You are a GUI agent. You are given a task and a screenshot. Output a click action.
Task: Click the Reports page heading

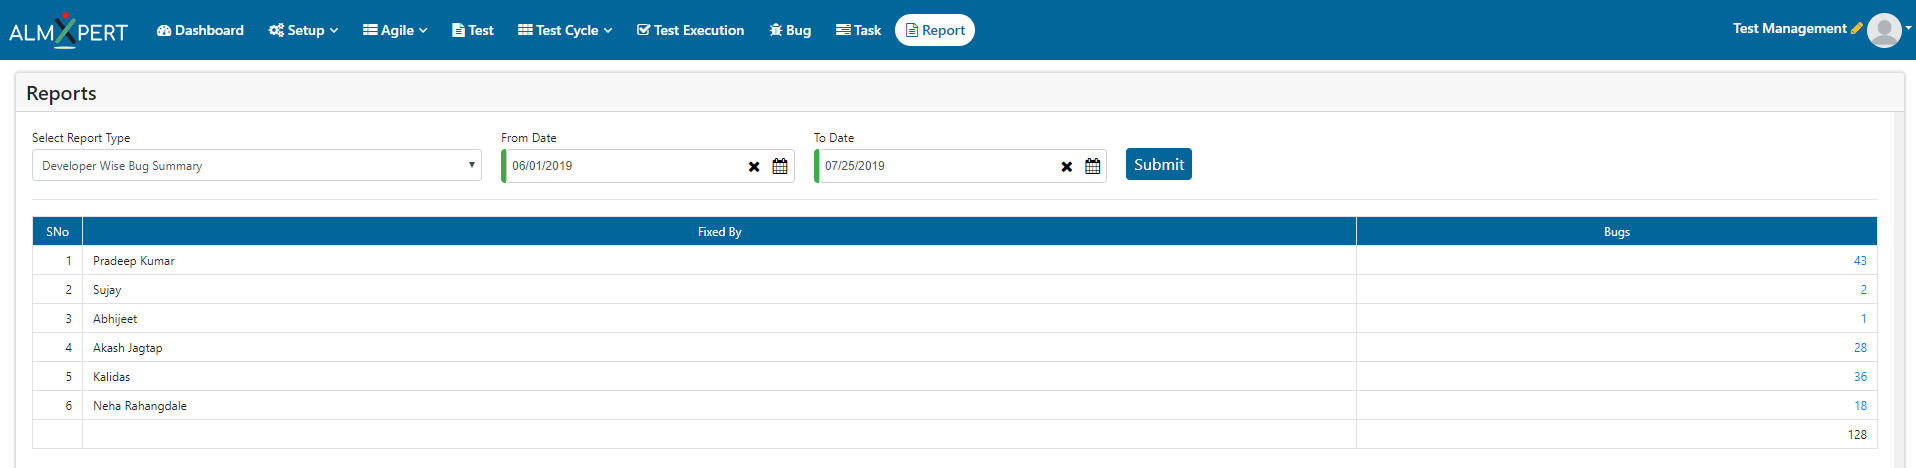[61, 93]
